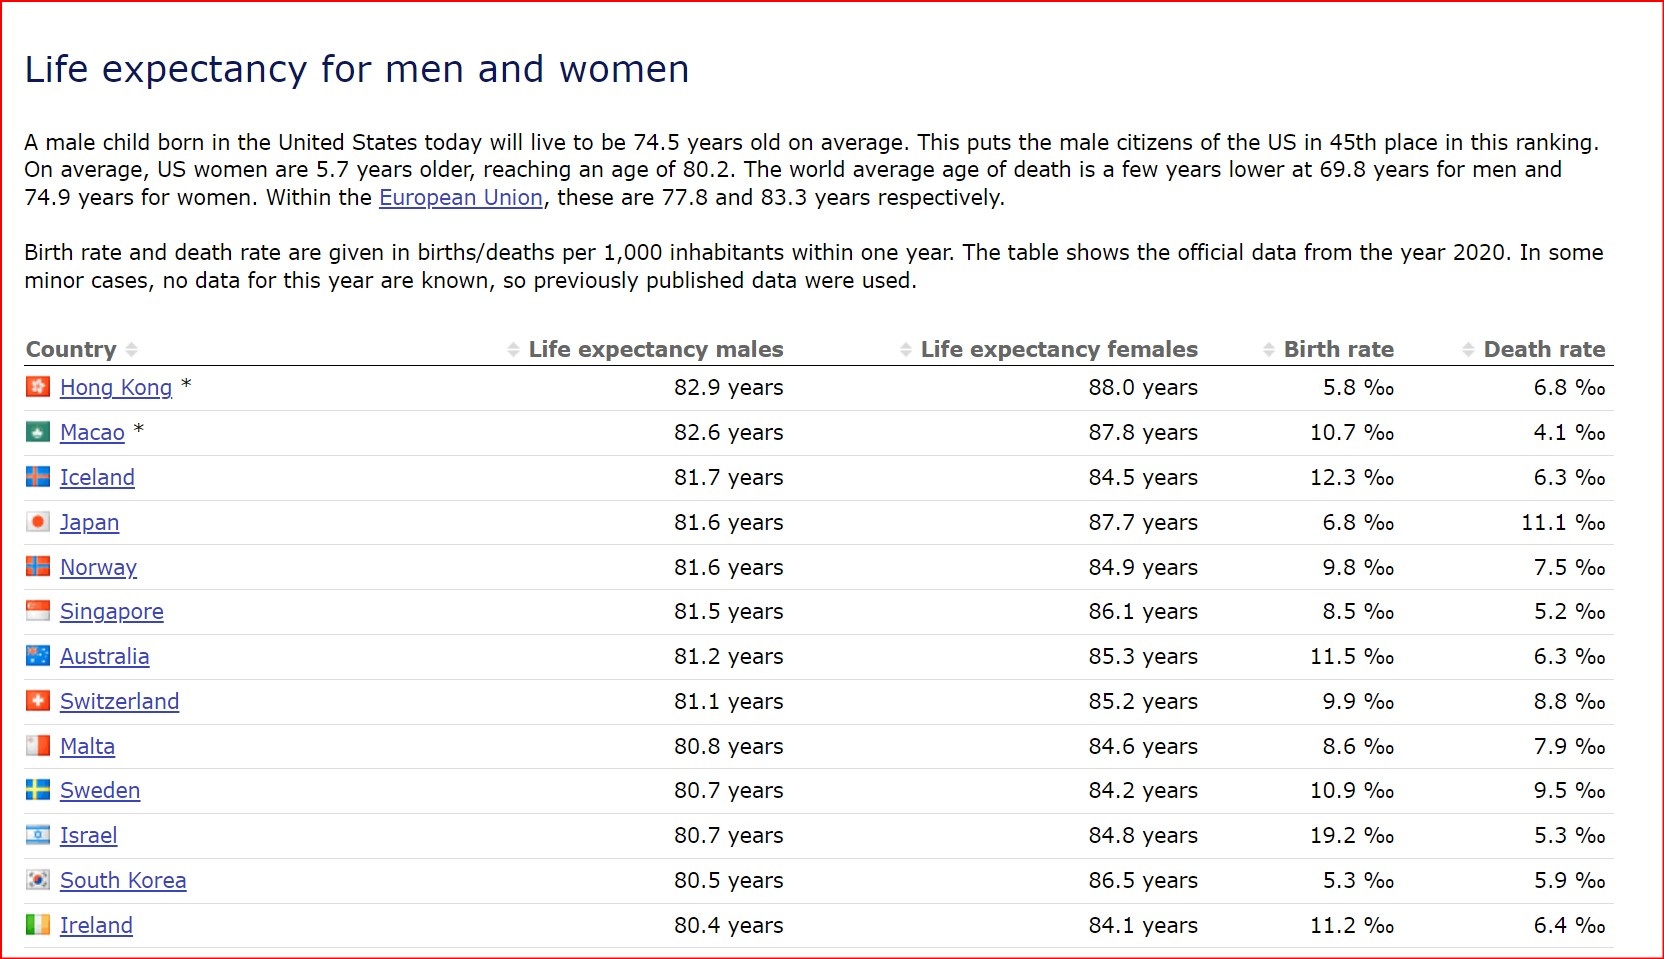The height and width of the screenshot is (959, 1664).
Task: Sort by Death rate column header
Action: tap(1543, 349)
